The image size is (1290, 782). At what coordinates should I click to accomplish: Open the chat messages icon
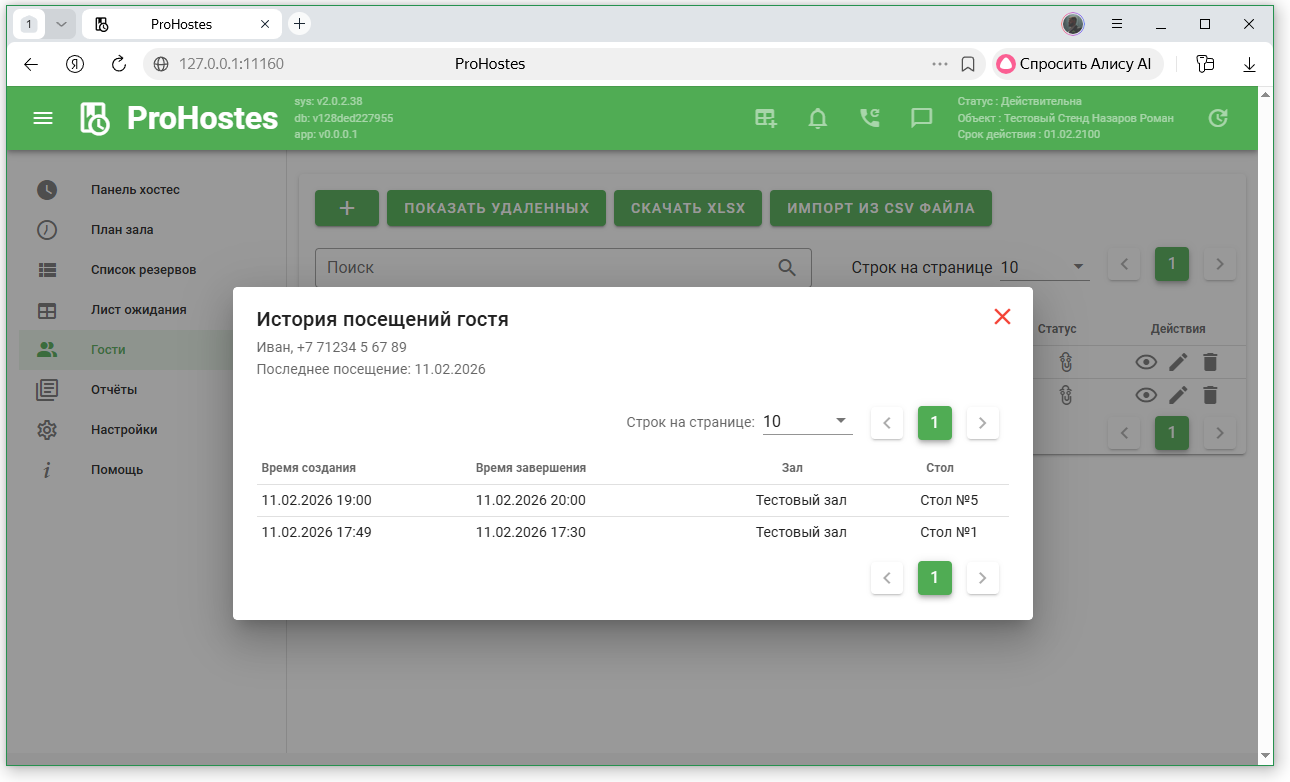[x=921, y=118]
